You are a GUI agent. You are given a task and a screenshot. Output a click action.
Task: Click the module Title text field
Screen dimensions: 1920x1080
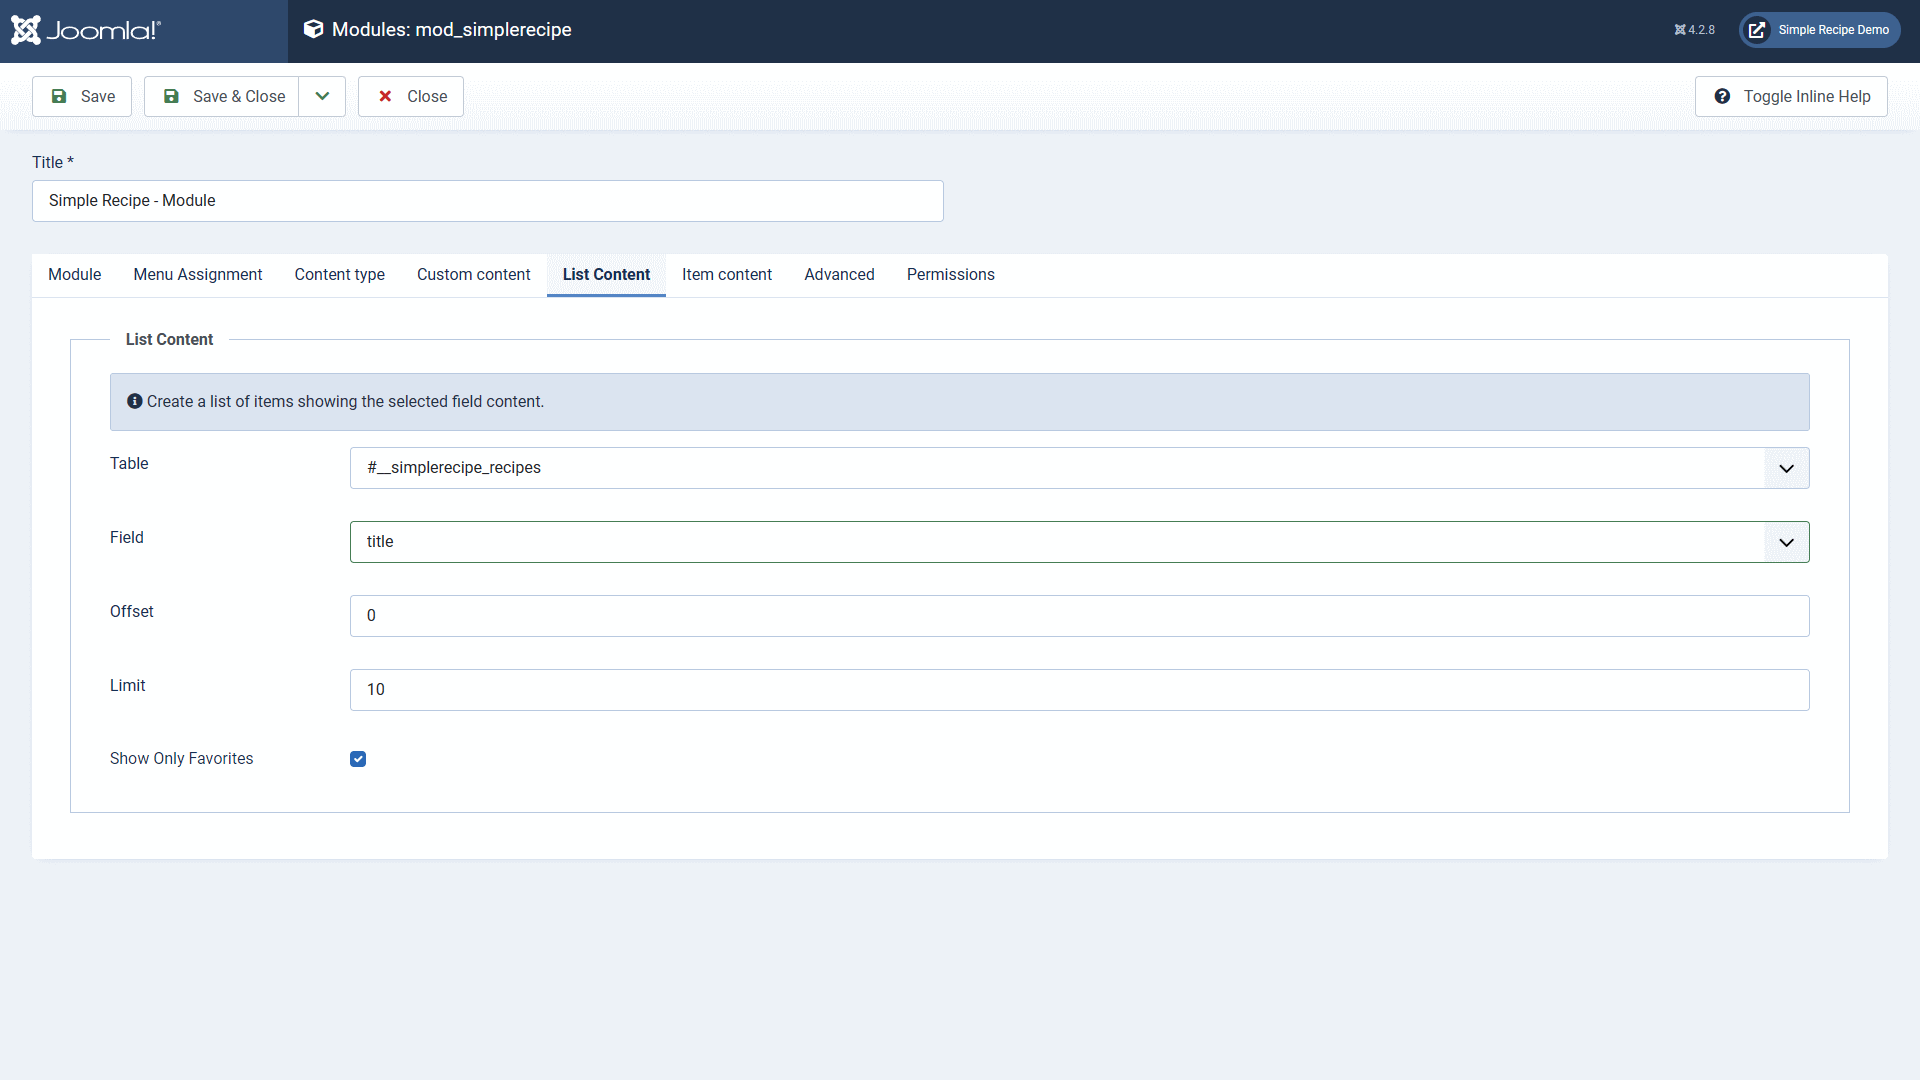[487, 201]
